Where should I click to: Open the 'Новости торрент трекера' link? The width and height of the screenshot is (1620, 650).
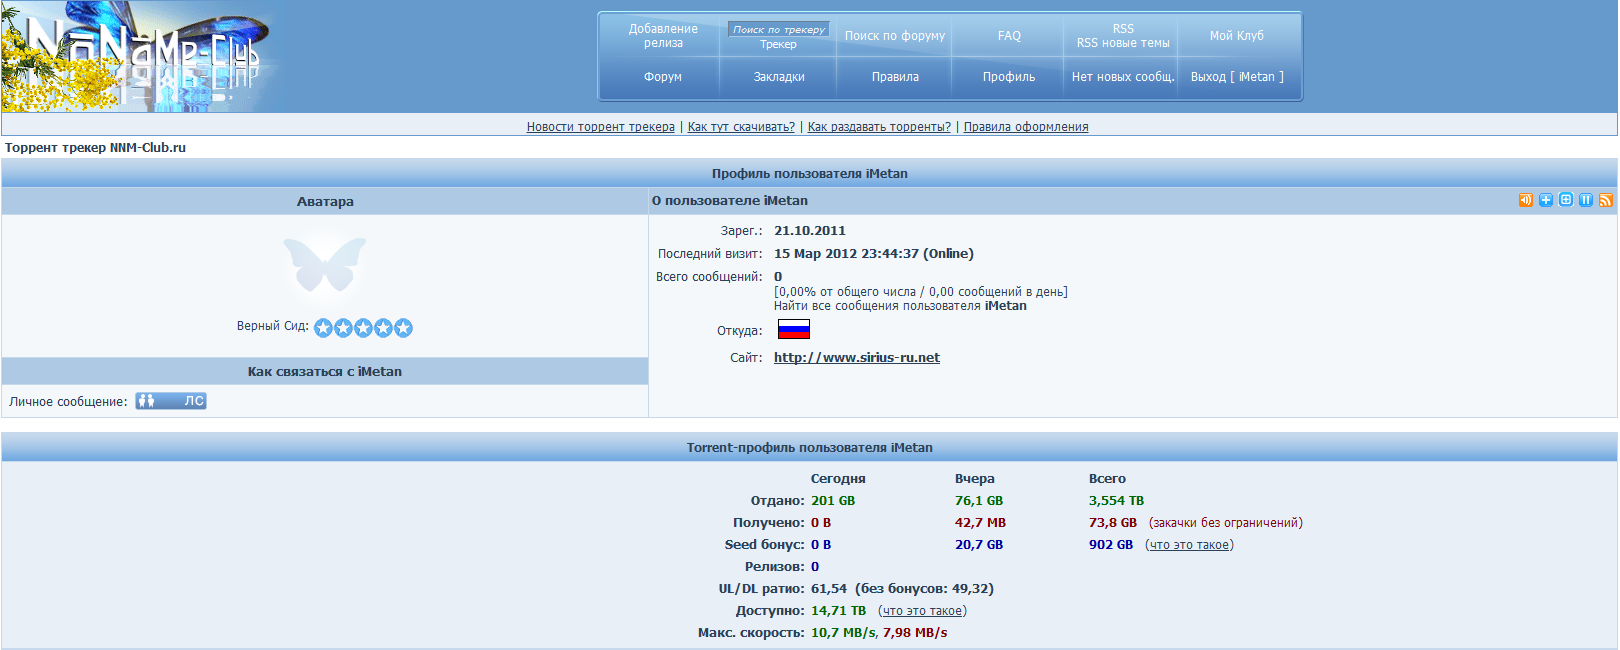click(x=600, y=127)
